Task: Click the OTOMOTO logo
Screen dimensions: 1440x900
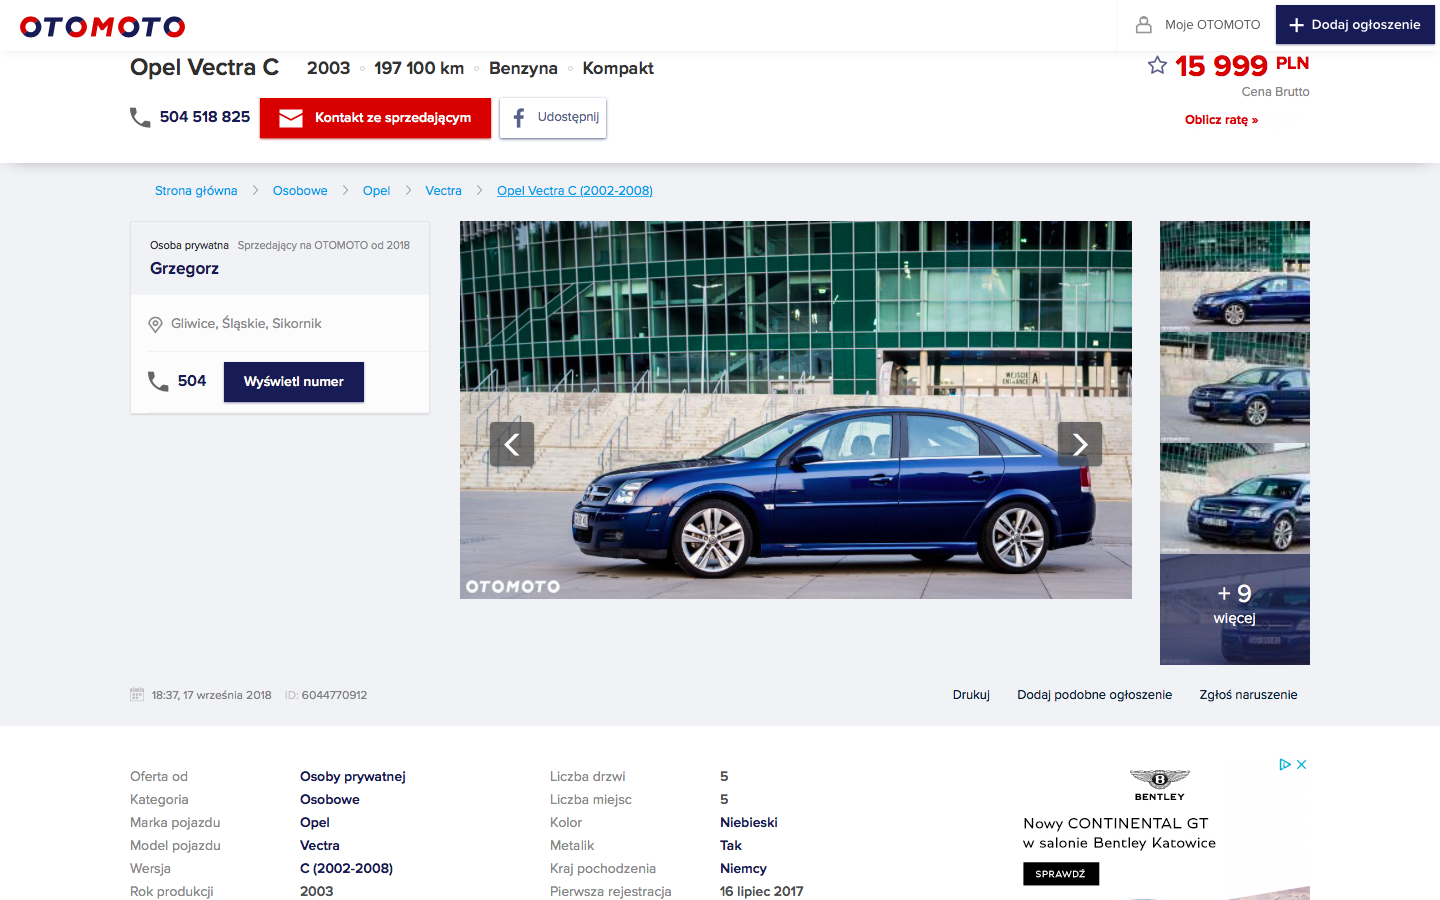Action: point(103,27)
